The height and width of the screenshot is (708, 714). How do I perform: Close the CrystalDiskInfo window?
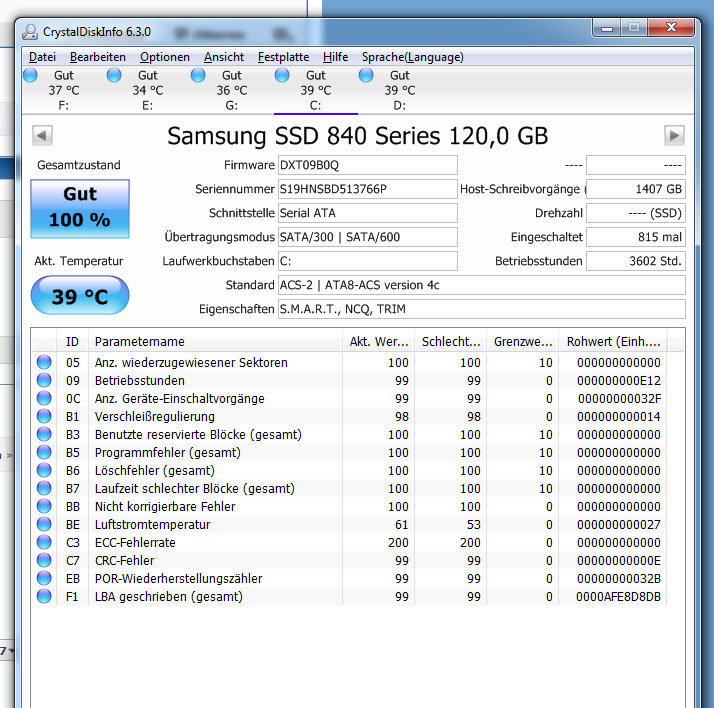(671, 28)
